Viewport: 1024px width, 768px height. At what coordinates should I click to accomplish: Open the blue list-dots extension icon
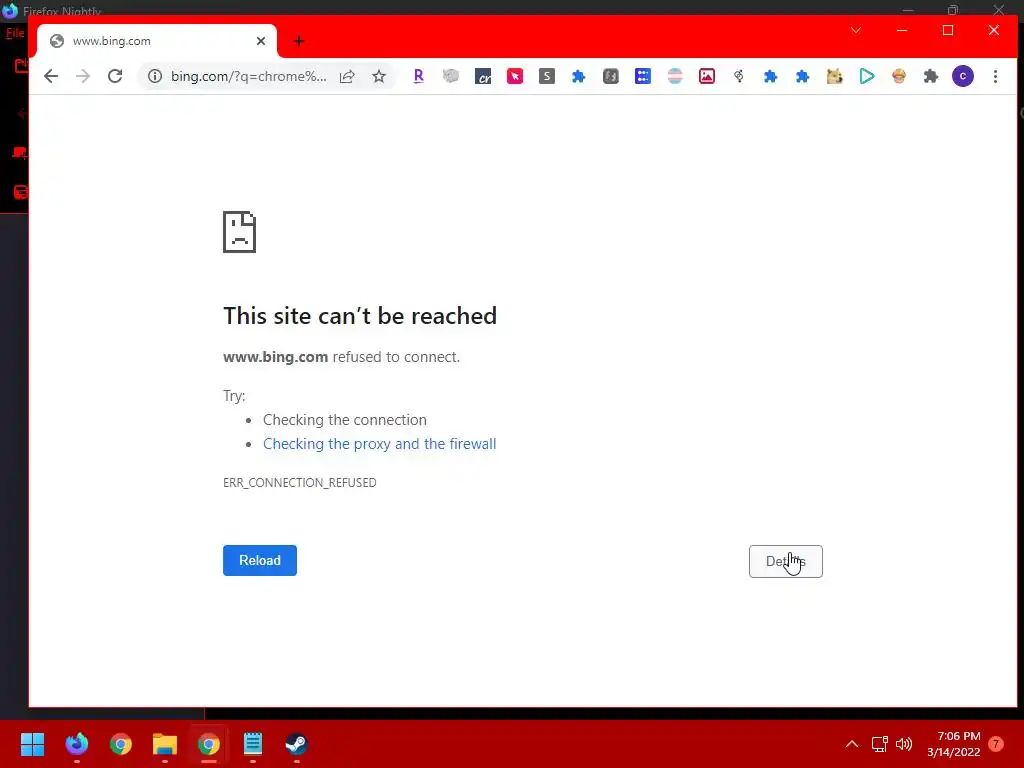tap(643, 76)
